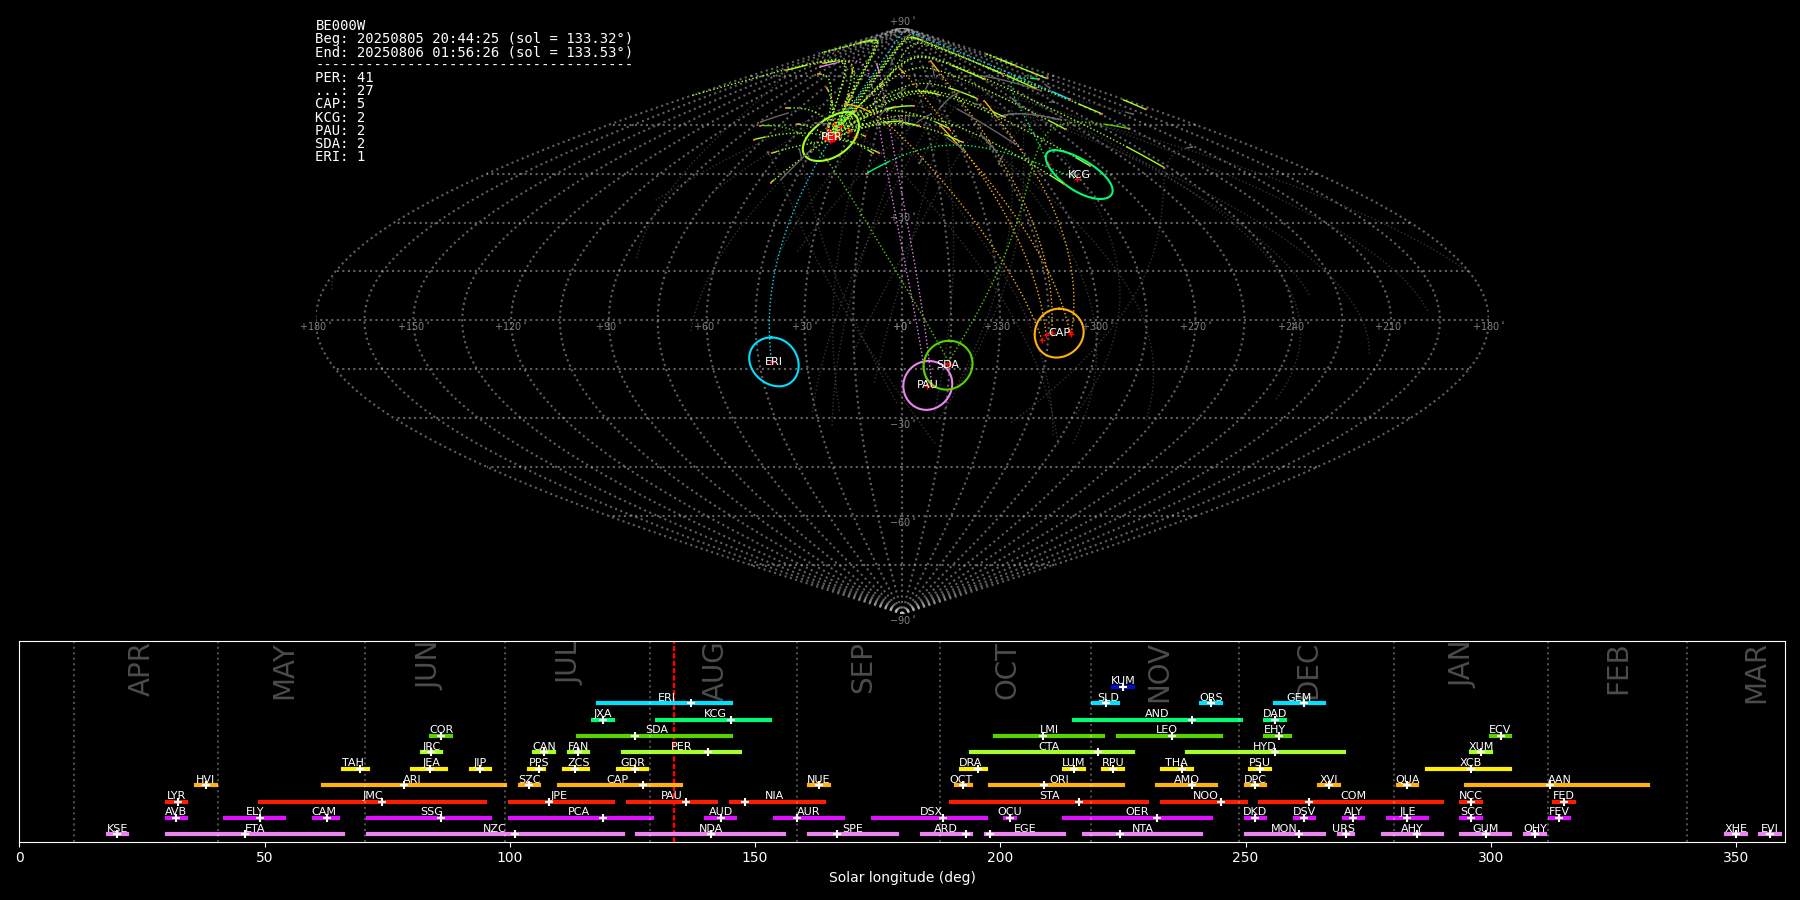Select the ERI bar in the timeline
Viewport: 1800px width, 900px height.
pyautogui.click(x=664, y=703)
